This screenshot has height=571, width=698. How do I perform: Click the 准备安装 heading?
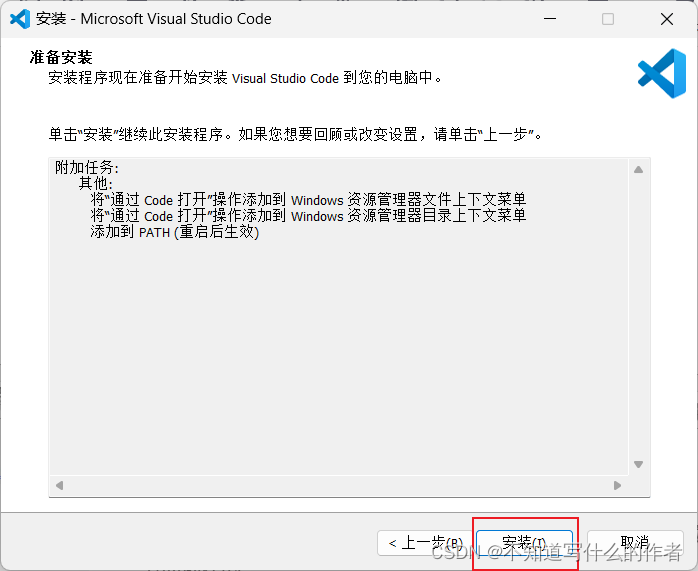pyautogui.click(x=61, y=57)
